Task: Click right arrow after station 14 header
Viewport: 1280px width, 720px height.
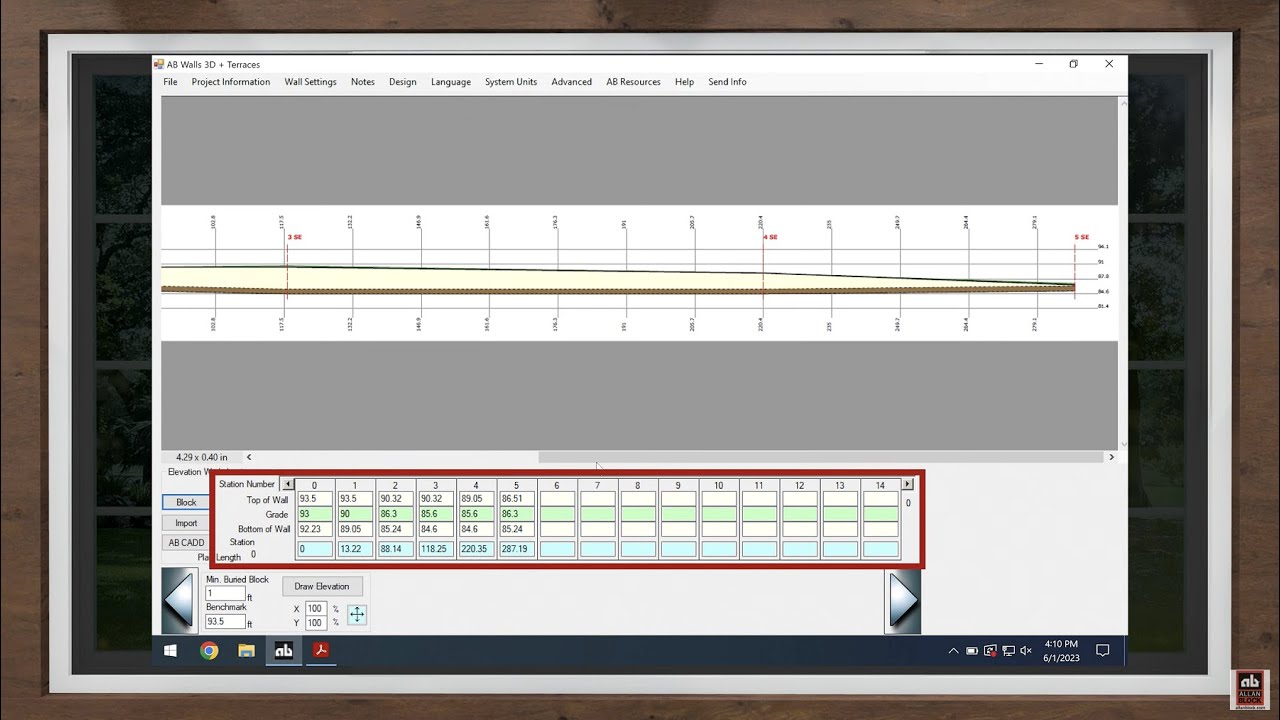Action: 907,484
